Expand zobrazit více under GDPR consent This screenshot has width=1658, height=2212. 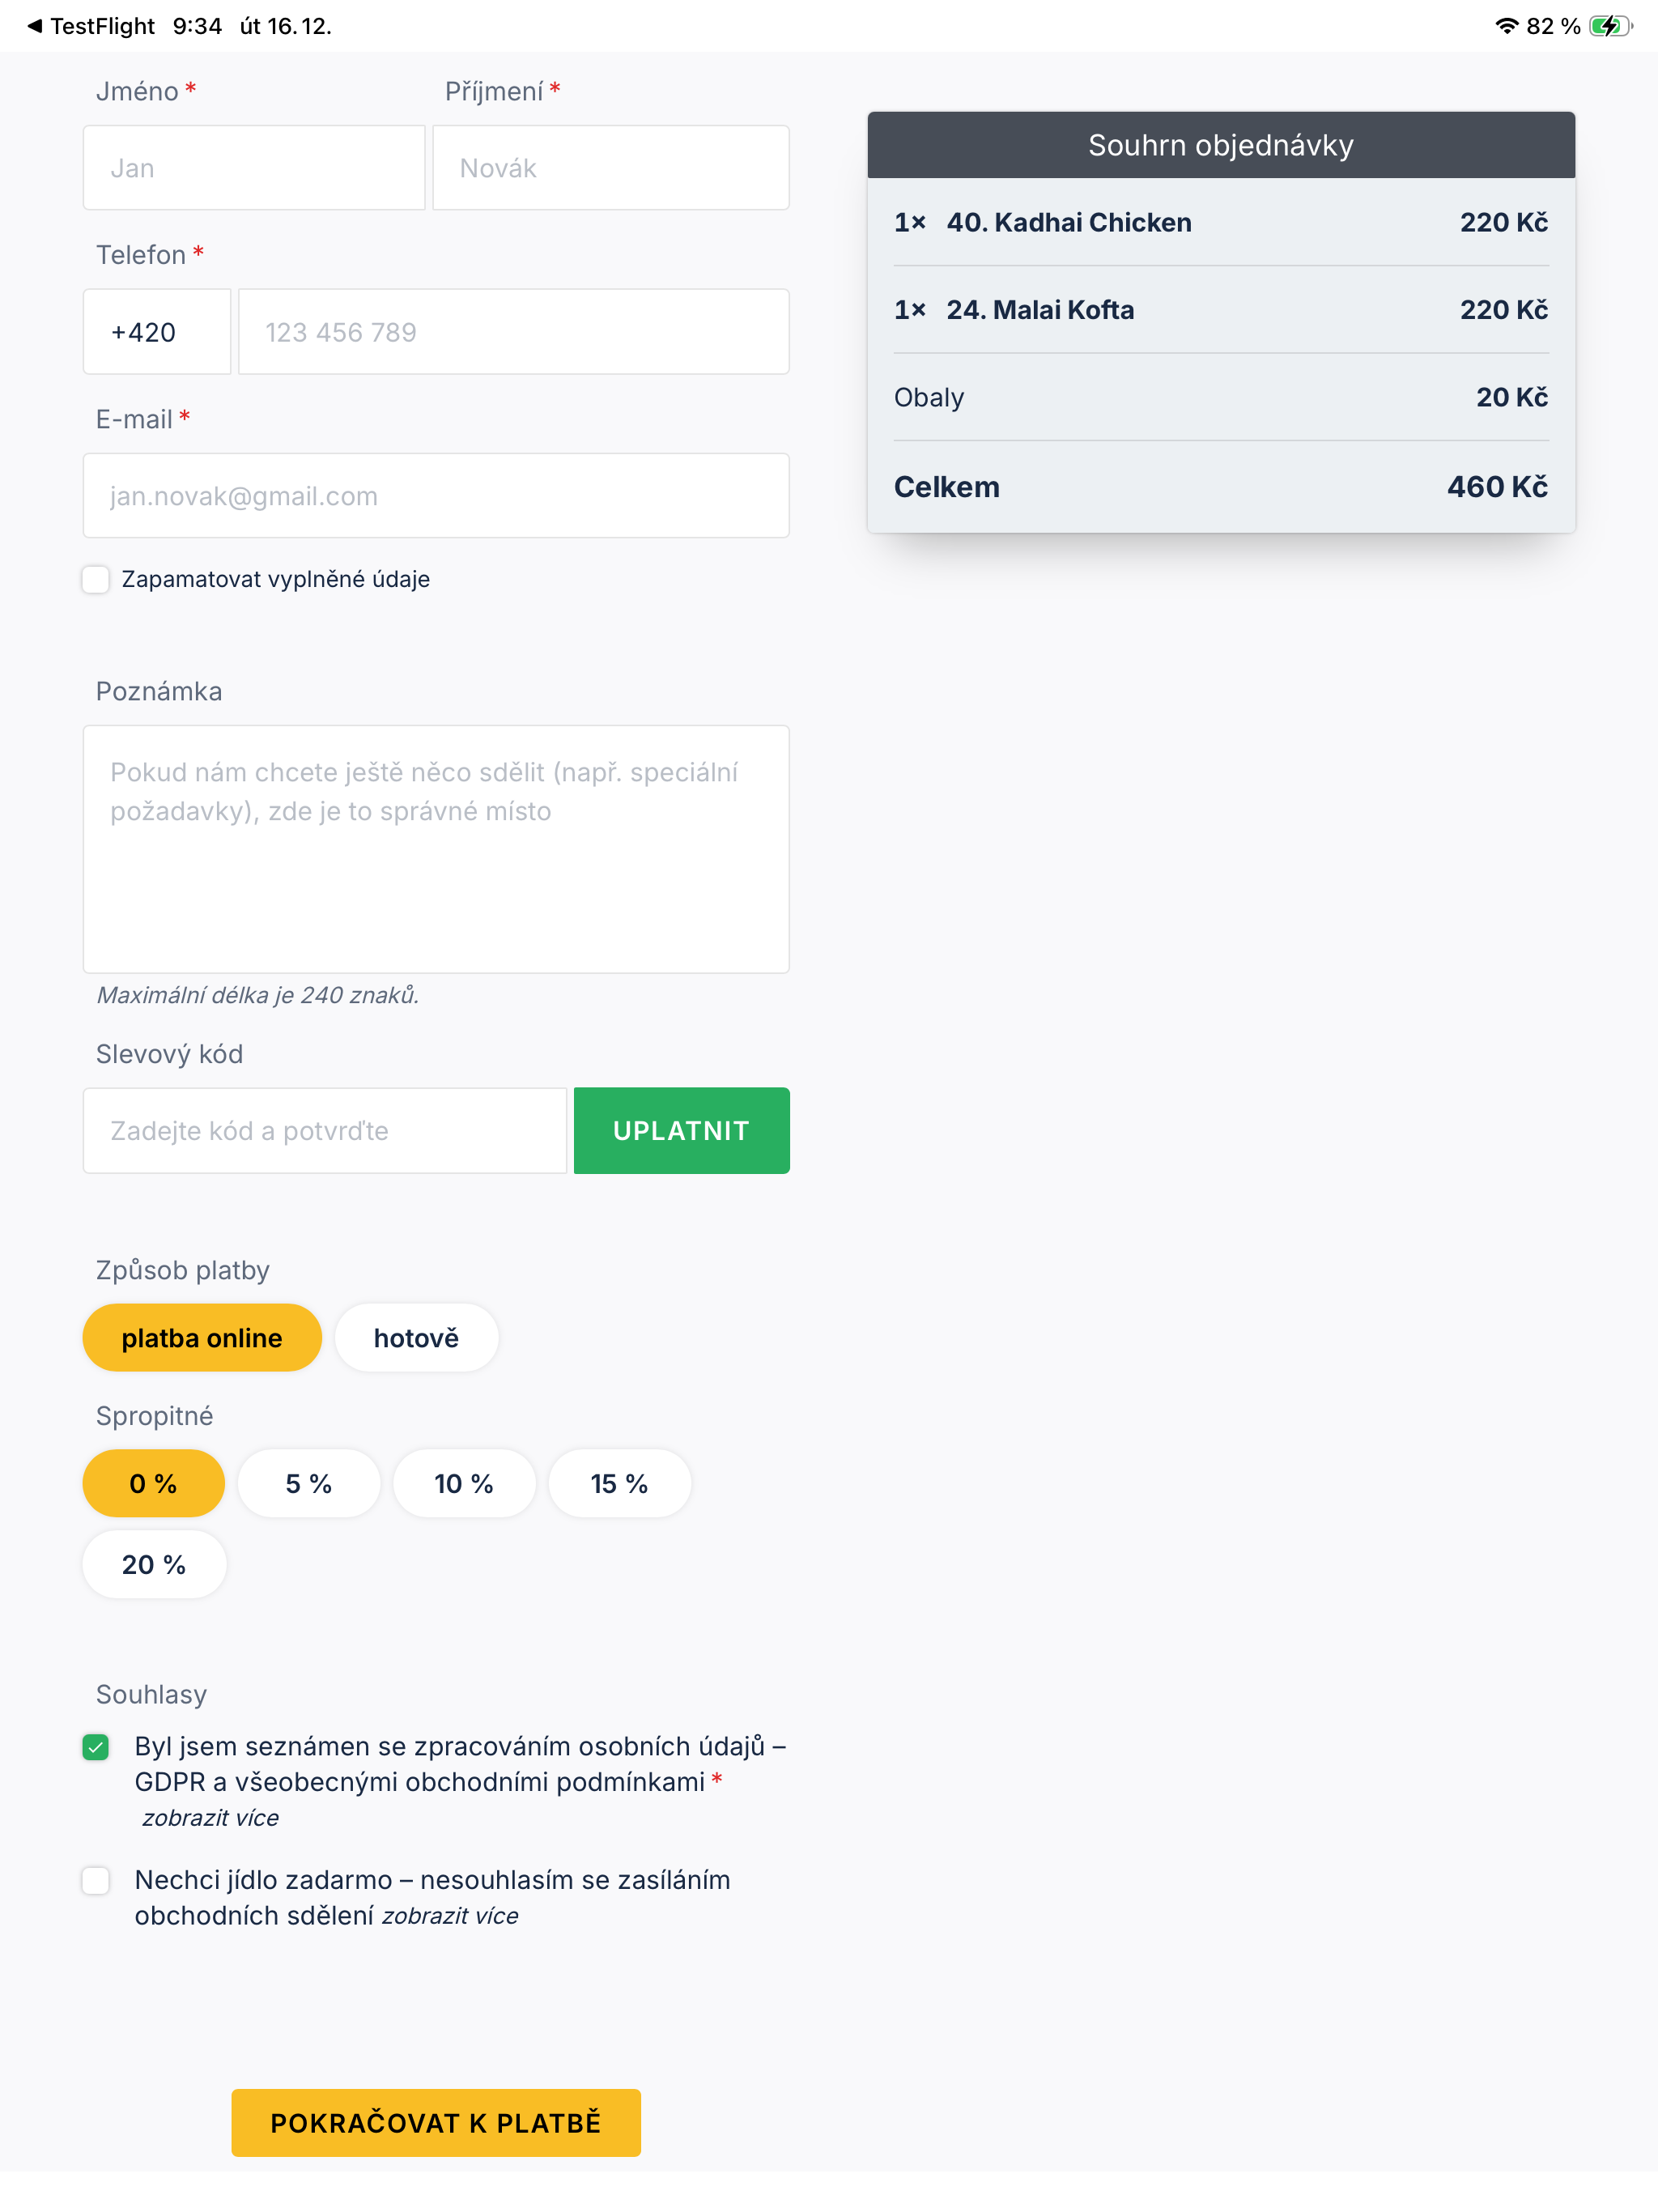(x=210, y=1818)
